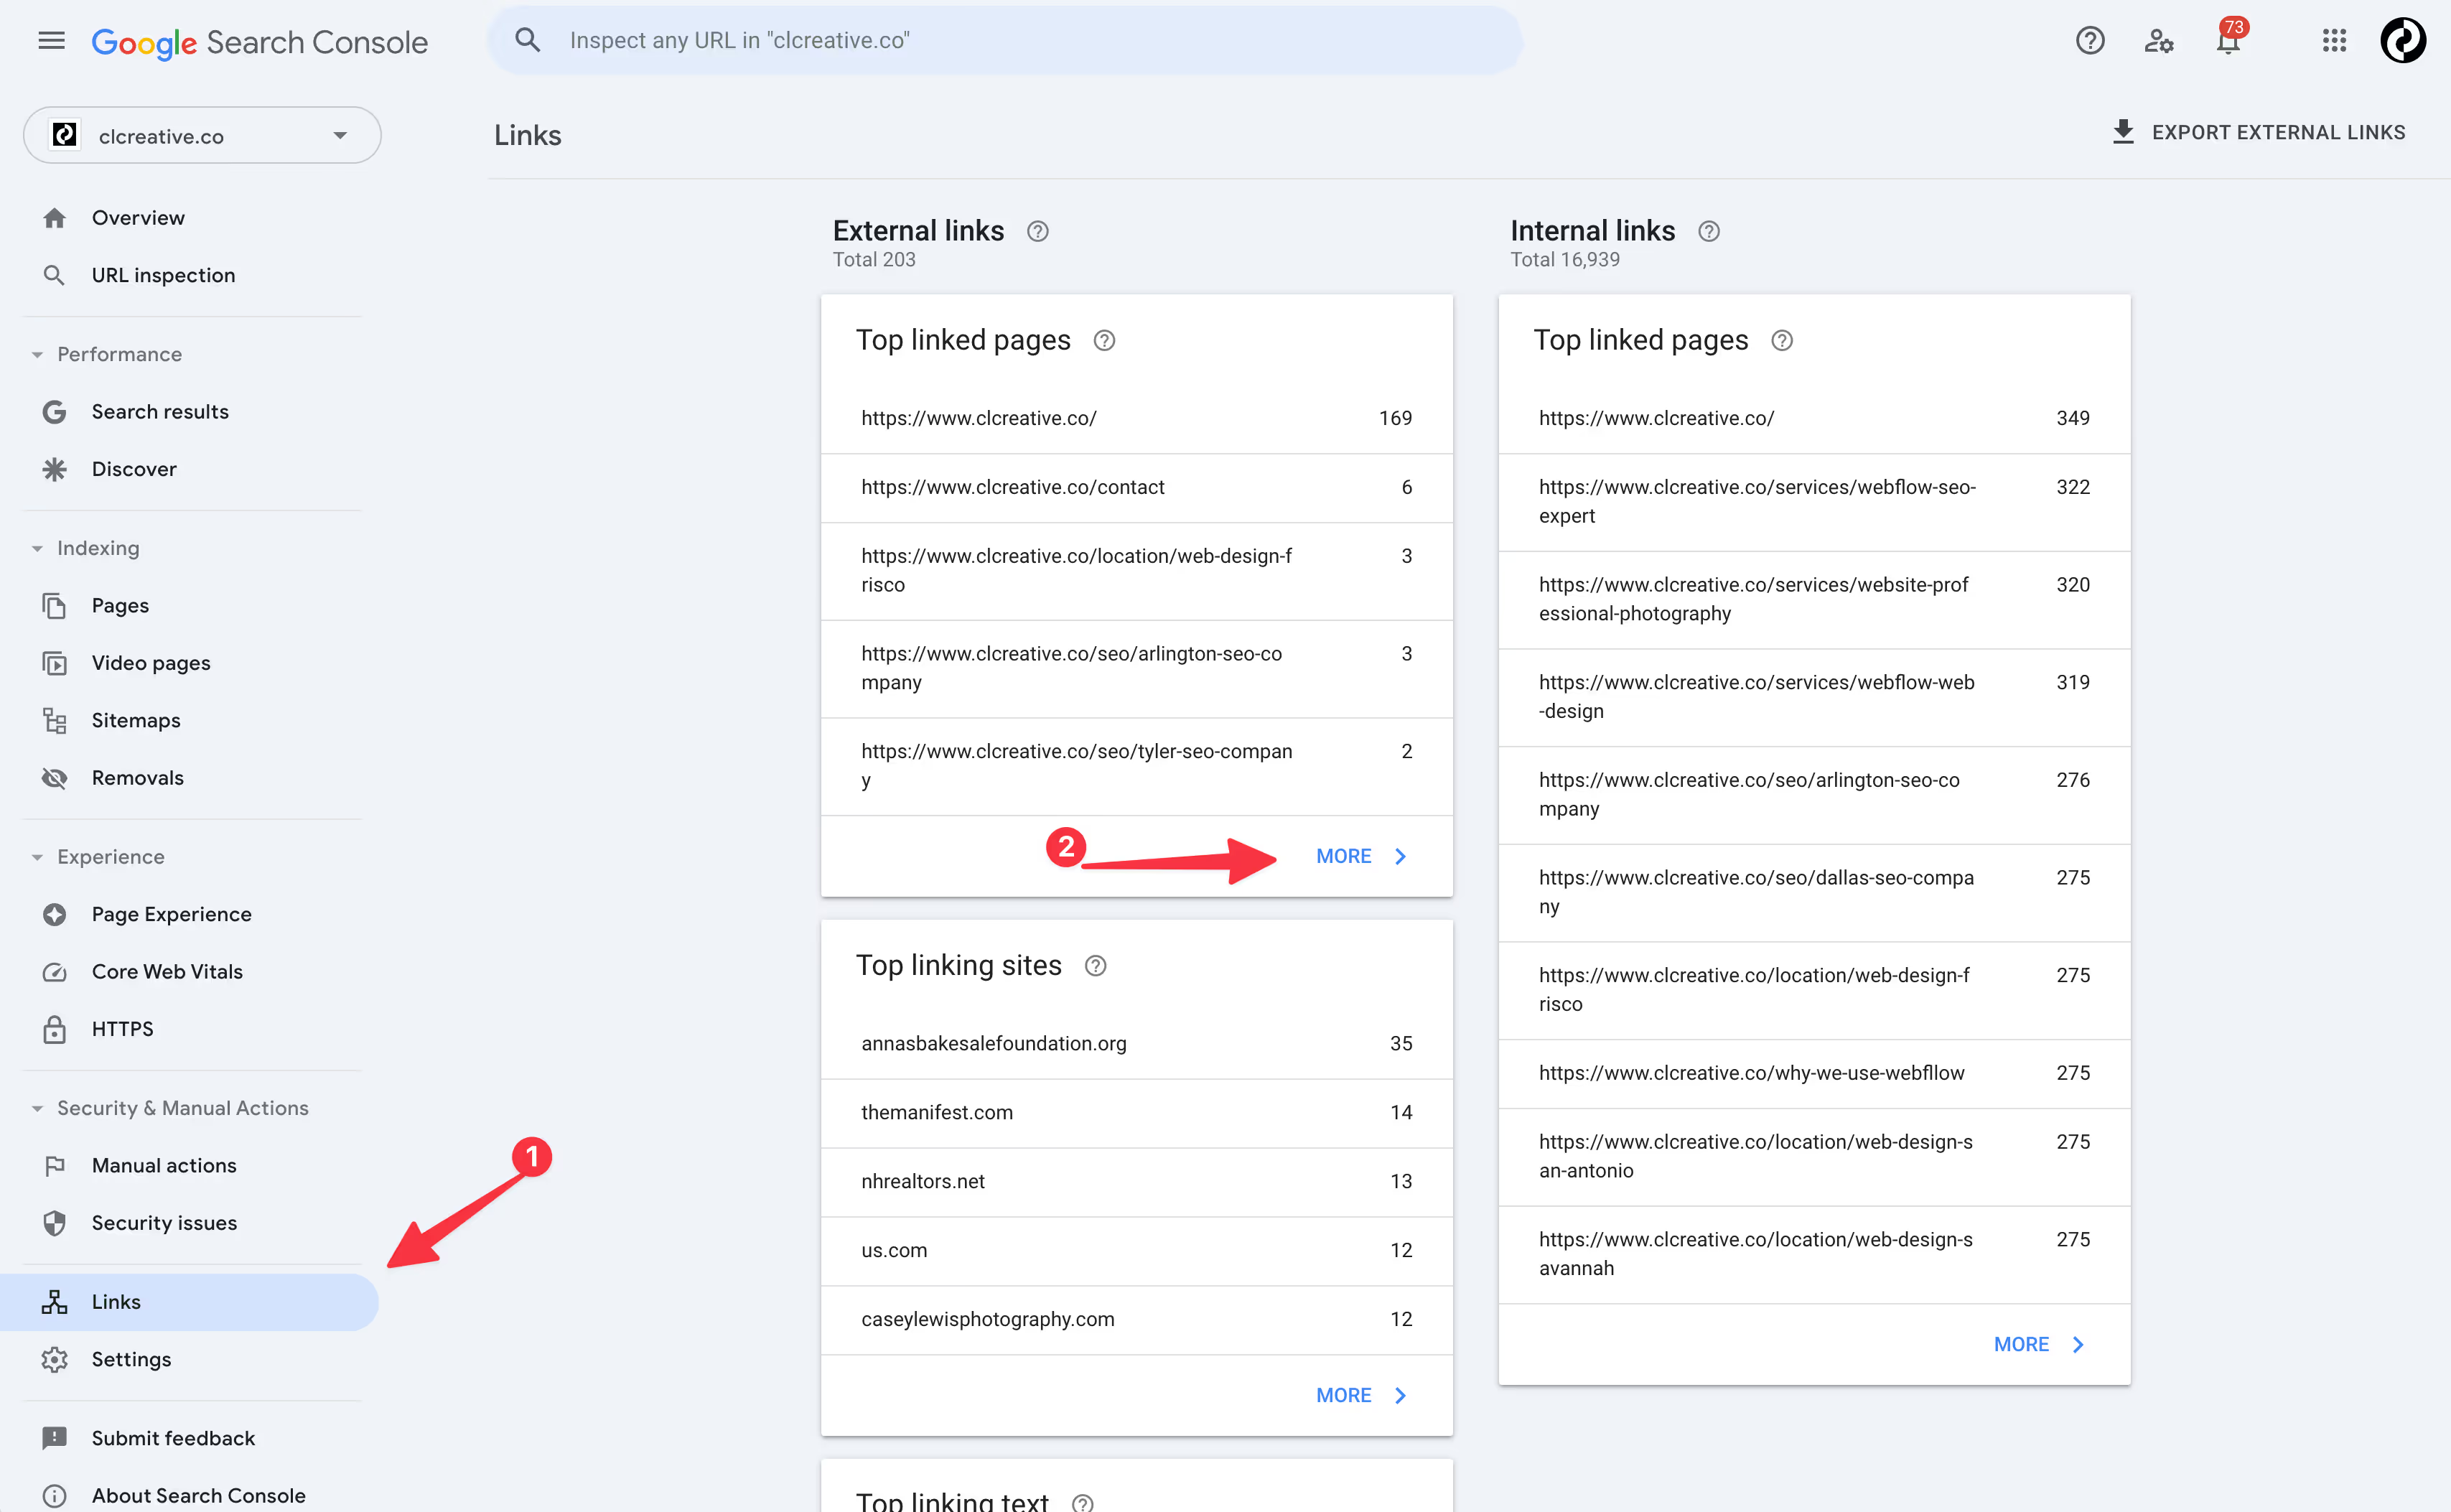Collapse the Indexing section
Image resolution: width=2451 pixels, height=1512 pixels.
click(37, 548)
